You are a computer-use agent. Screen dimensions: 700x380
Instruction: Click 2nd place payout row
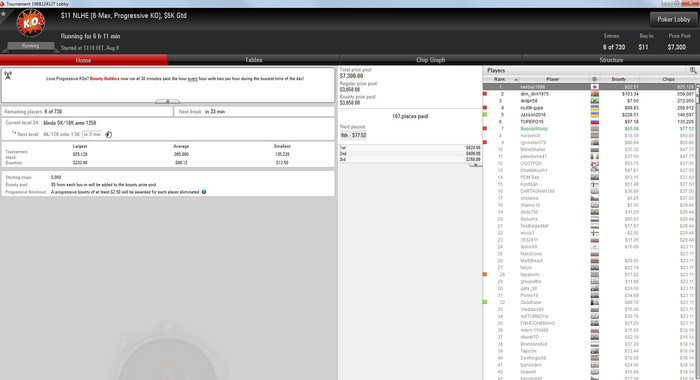pyautogui.click(x=410, y=154)
